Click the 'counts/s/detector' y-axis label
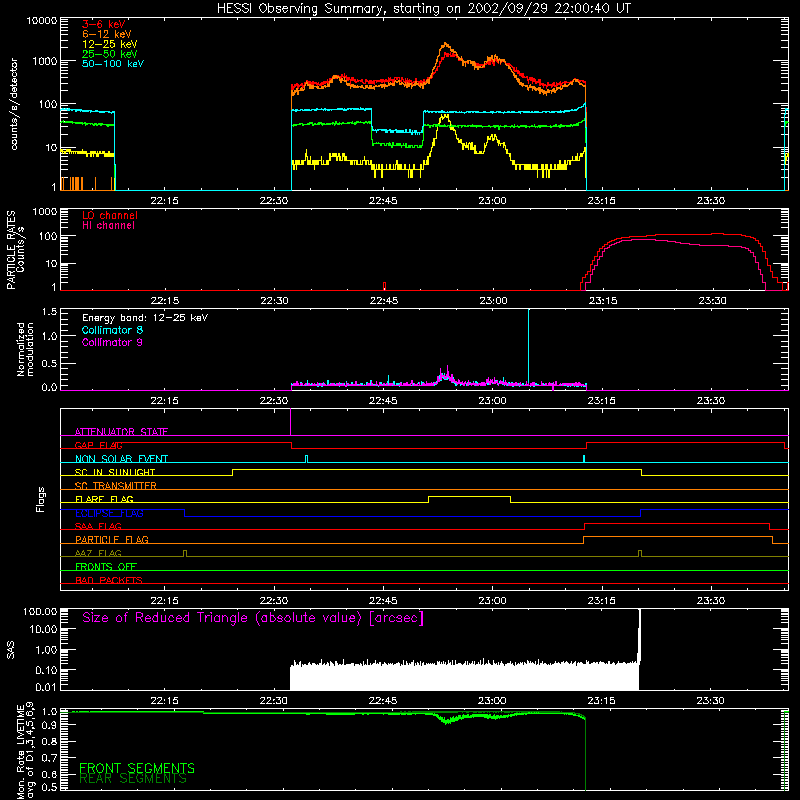The height and width of the screenshot is (800, 800). click(x=14, y=104)
